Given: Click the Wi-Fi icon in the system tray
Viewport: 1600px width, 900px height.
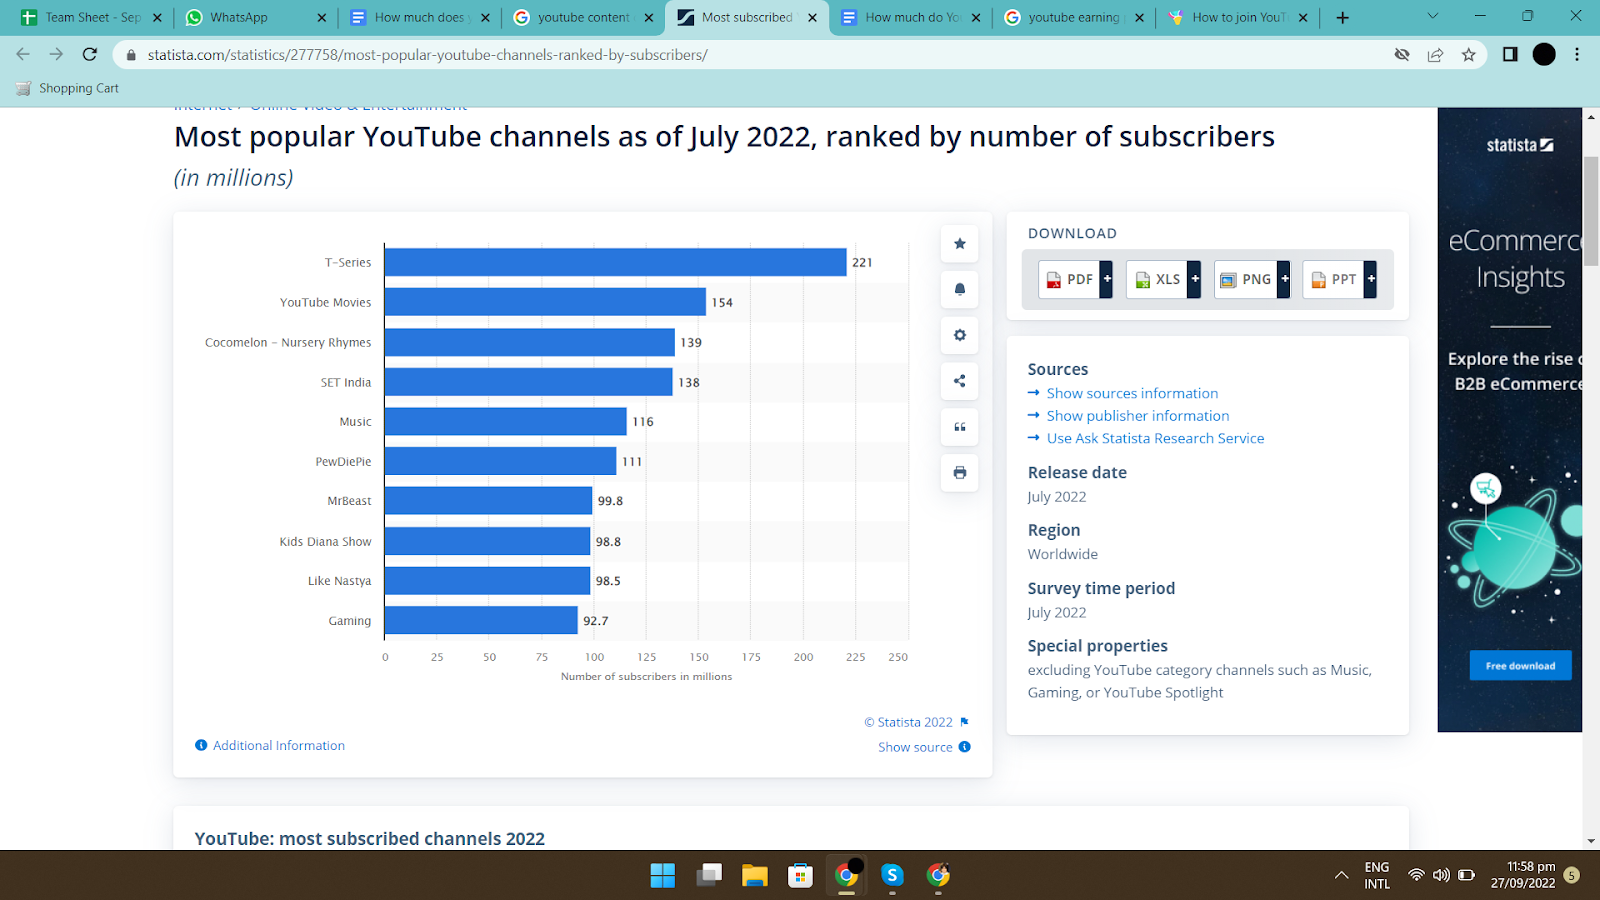Looking at the screenshot, I should [1416, 875].
